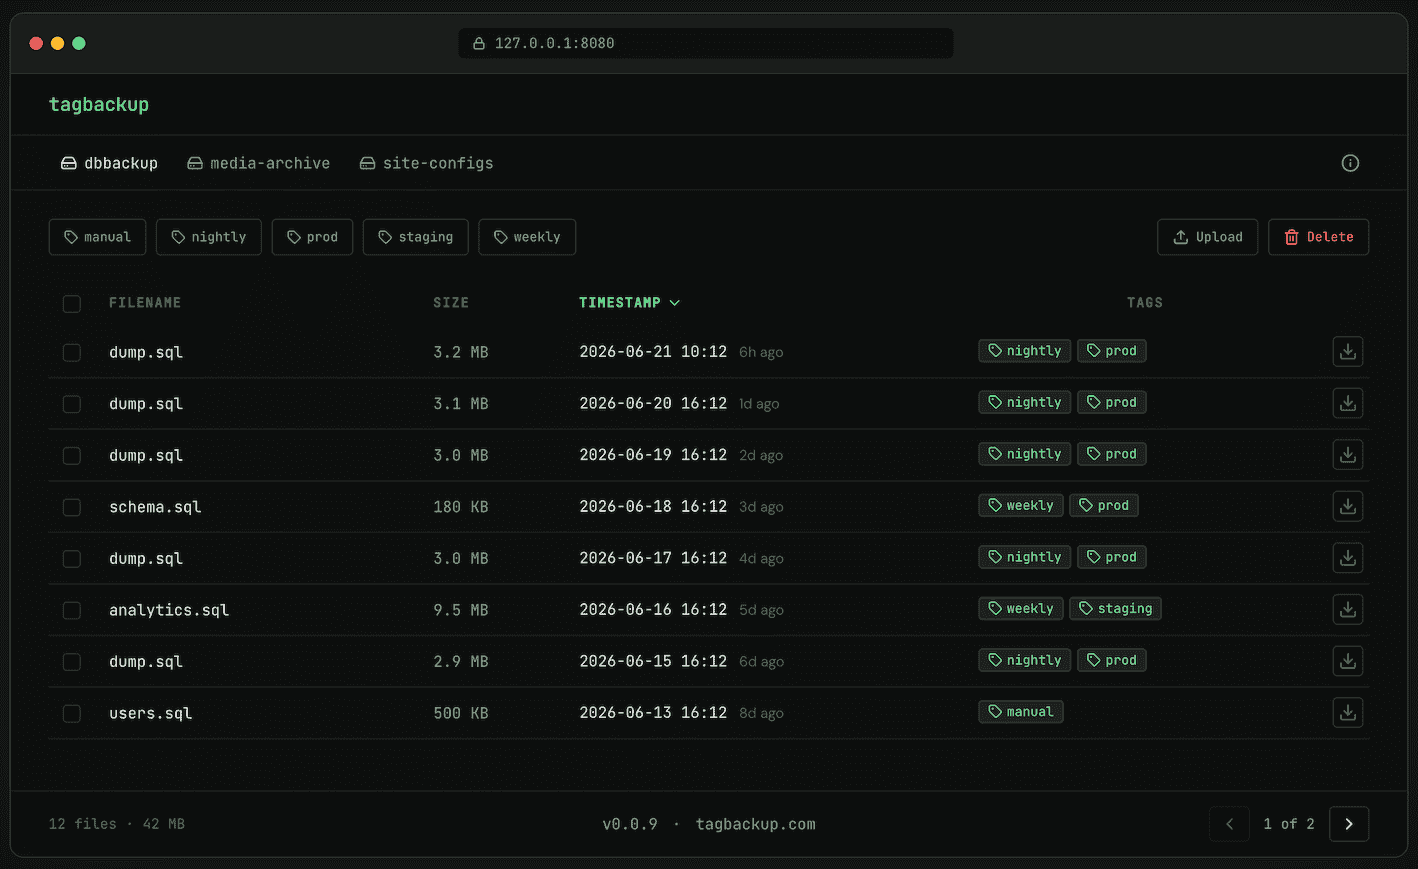Click the '12 files · 42 MB' status text

[x=117, y=824]
